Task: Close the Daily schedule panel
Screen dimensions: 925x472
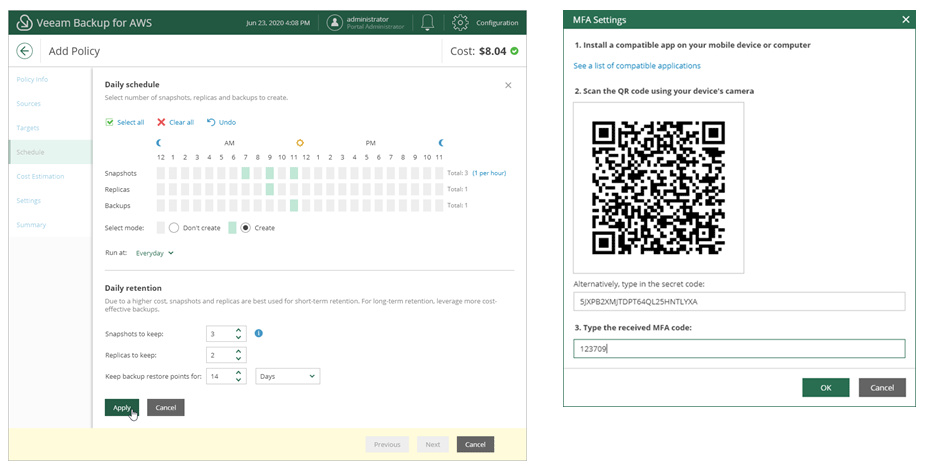Action: tap(508, 86)
